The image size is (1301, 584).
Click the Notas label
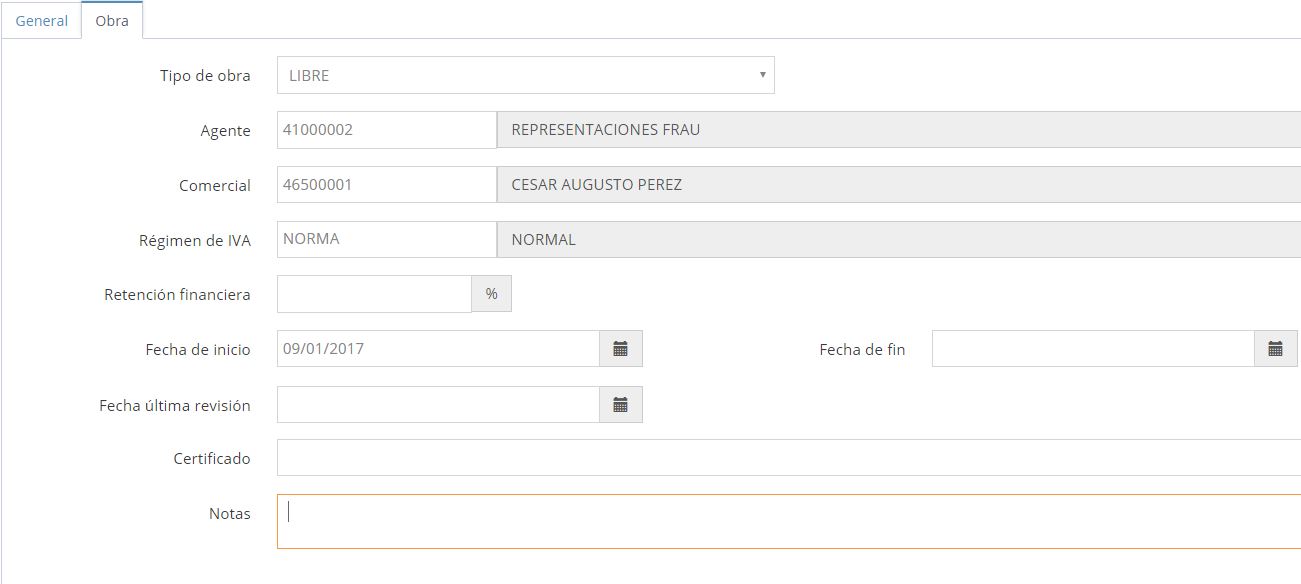230,514
